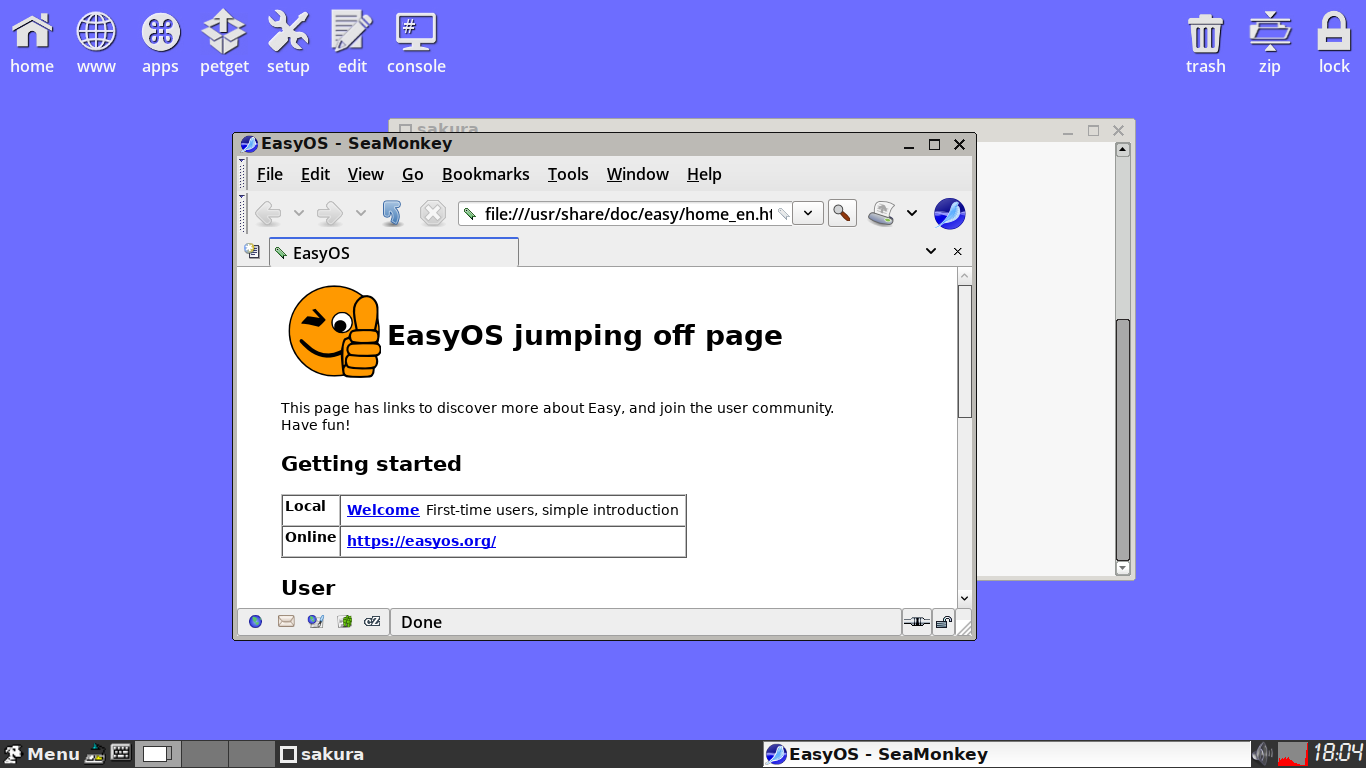
Task: Open Browser from status bar globe icon
Action: (x=256, y=621)
